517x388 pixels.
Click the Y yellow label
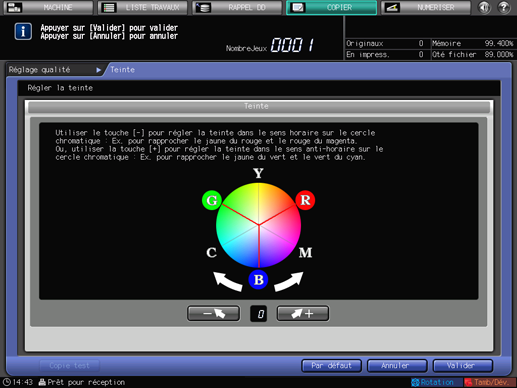(x=258, y=173)
